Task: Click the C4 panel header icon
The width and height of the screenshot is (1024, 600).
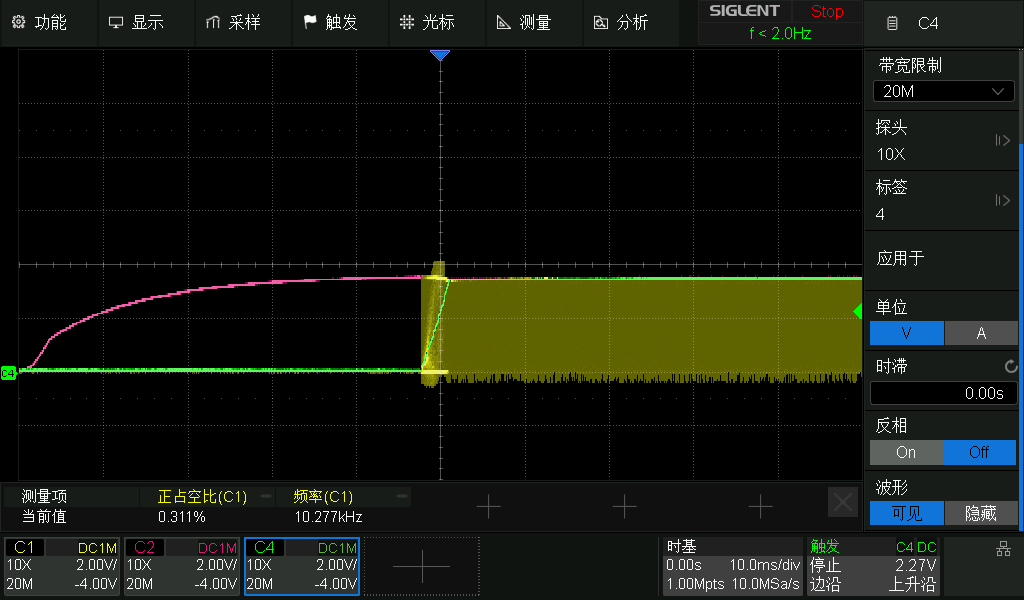Action: (892, 24)
